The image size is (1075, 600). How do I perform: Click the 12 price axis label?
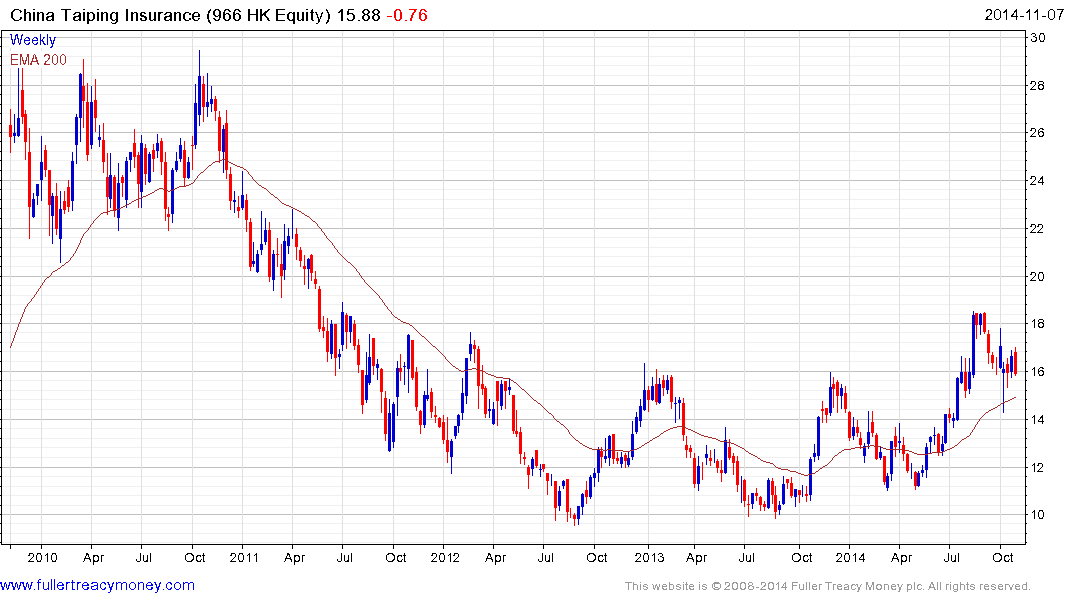pyautogui.click(x=1038, y=468)
